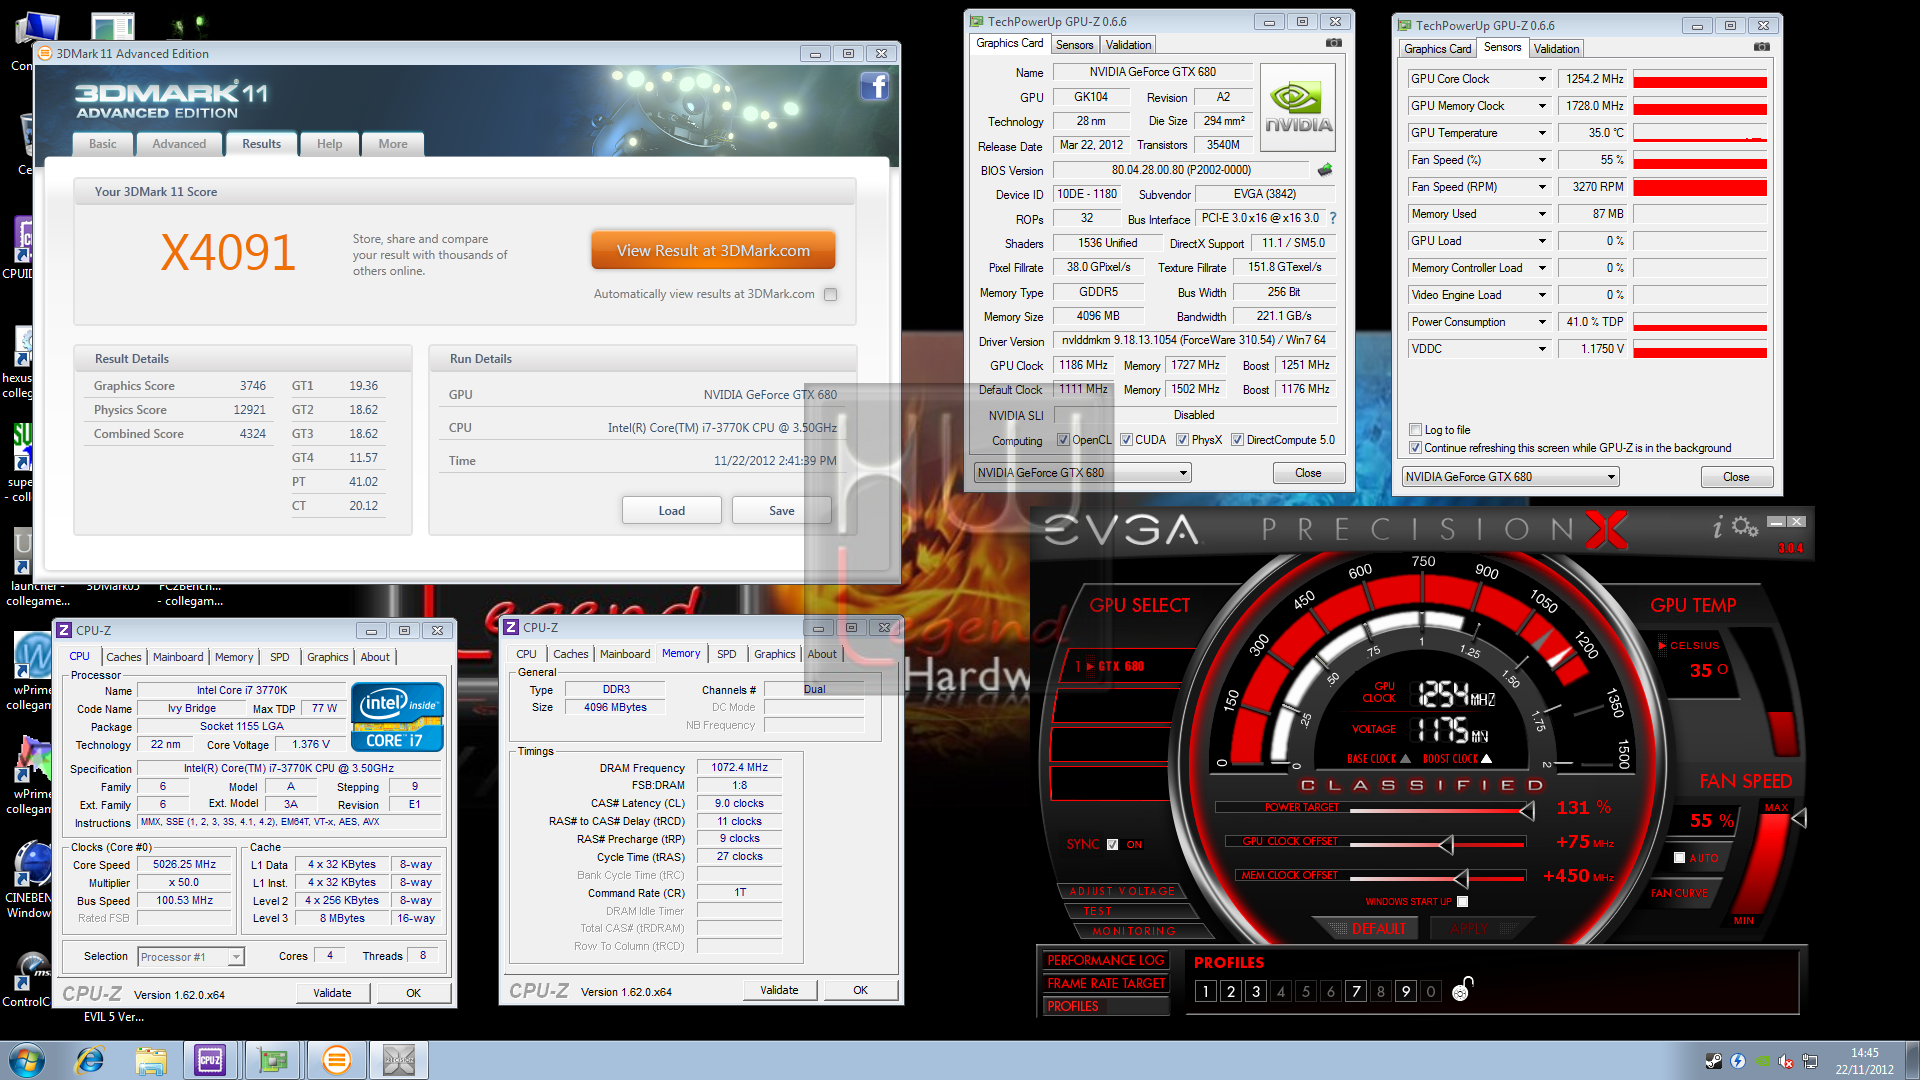Click the GPU-Z graphics card taskbar icon
Image resolution: width=1920 pixels, height=1080 pixels.
272,1060
